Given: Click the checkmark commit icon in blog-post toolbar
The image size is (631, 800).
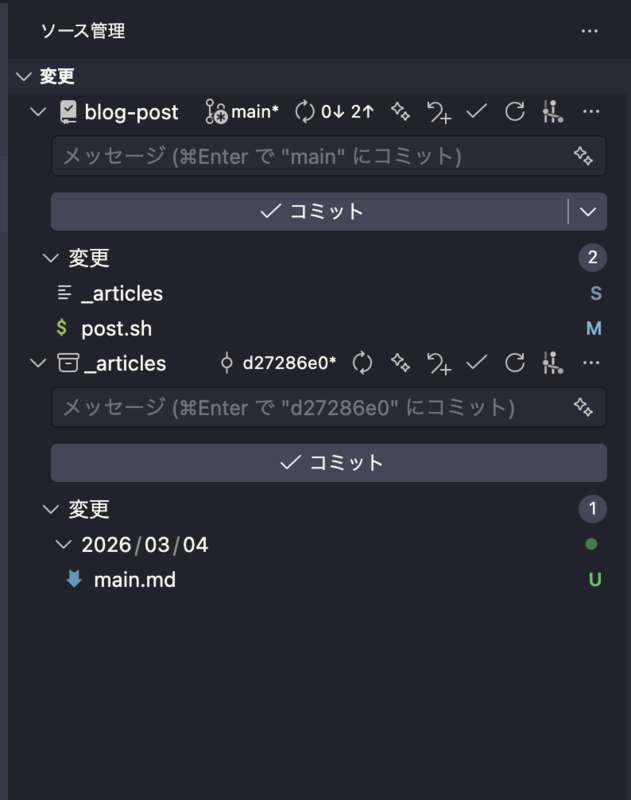Looking at the screenshot, I should coord(476,111).
